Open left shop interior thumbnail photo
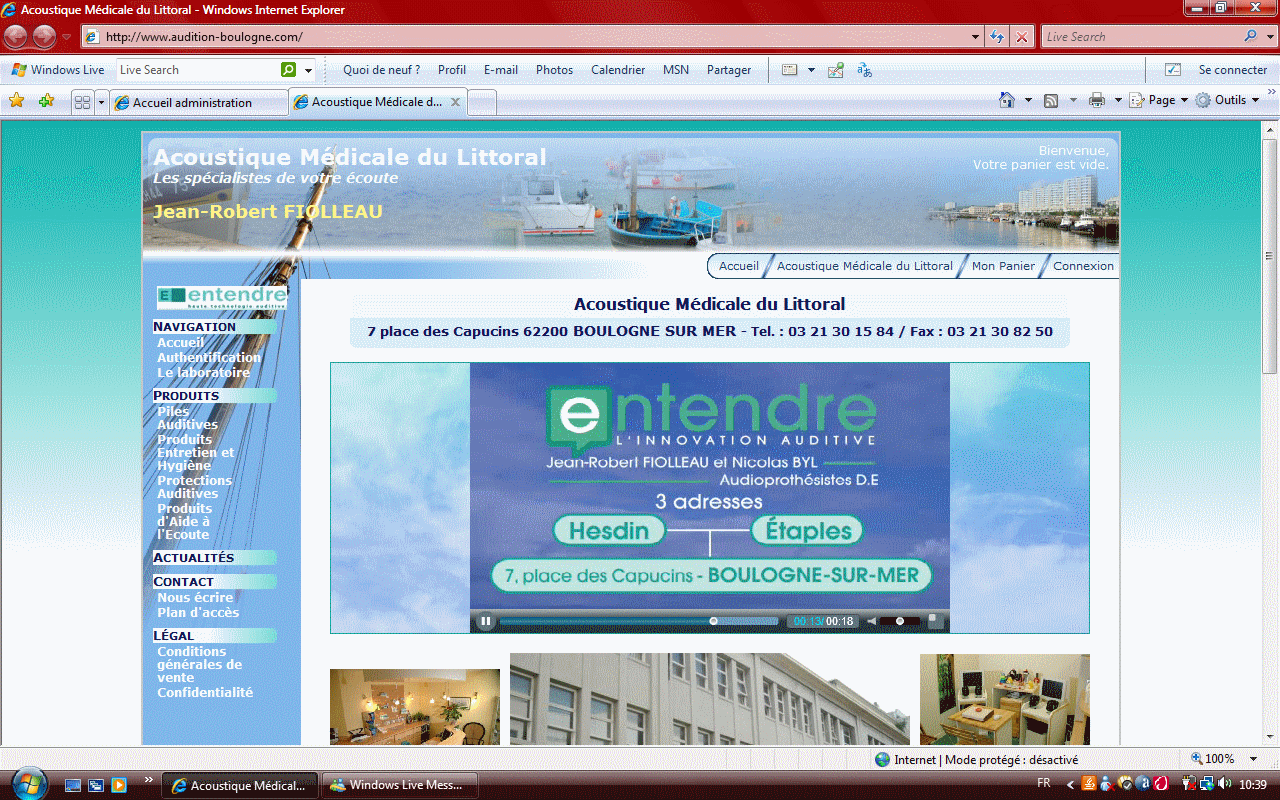 pos(415,707)
